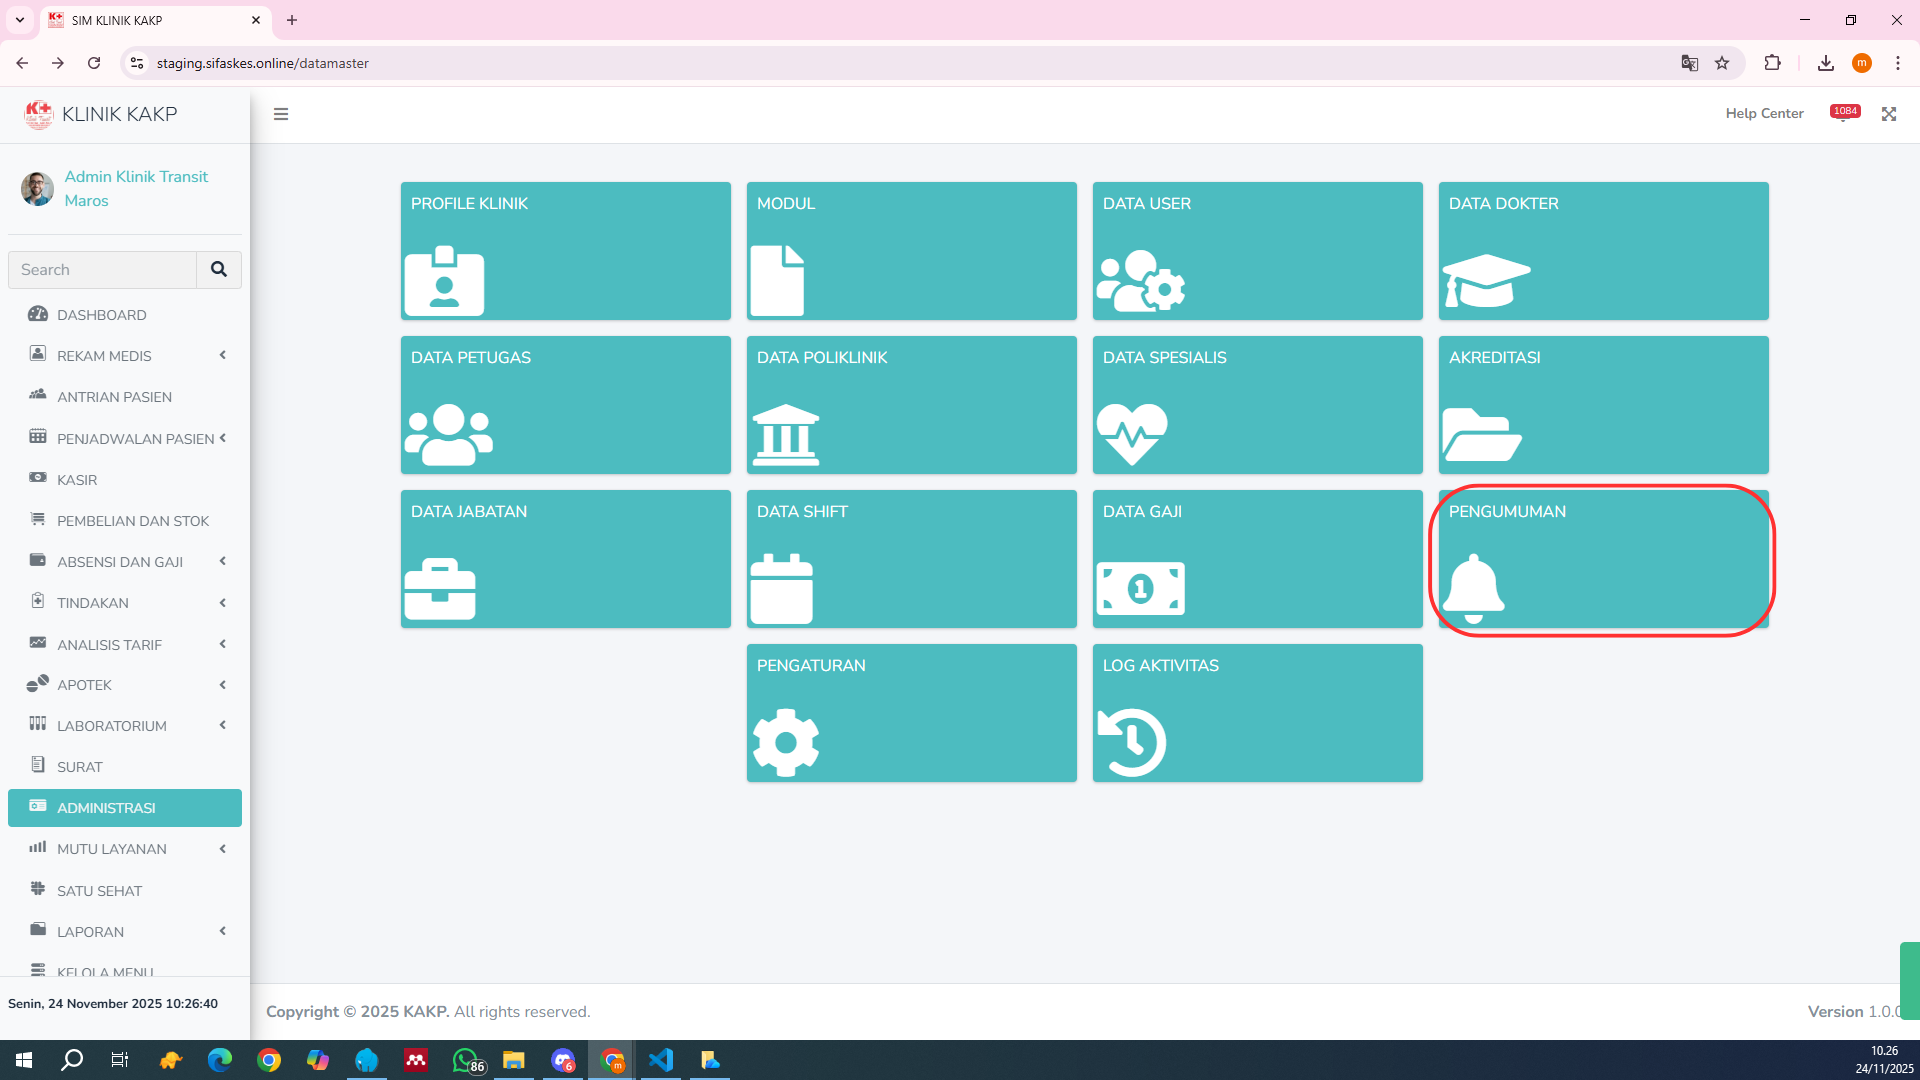
Task: Toggle fullscreen expand icon in header
Action: coord(1888,114)
